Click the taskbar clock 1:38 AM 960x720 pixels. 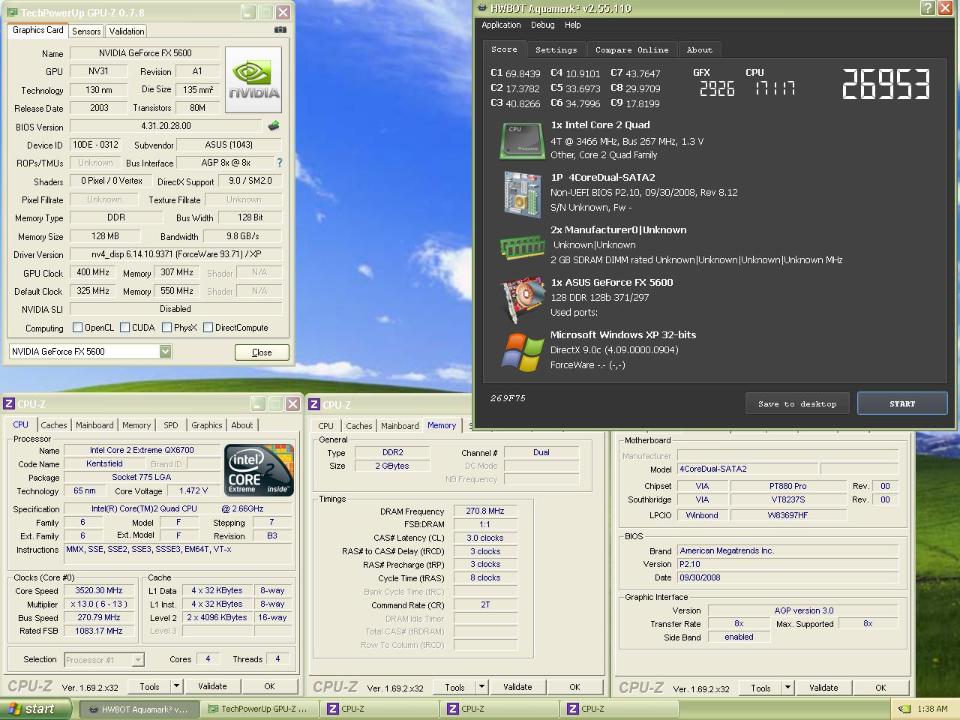[x=932, y=709]
